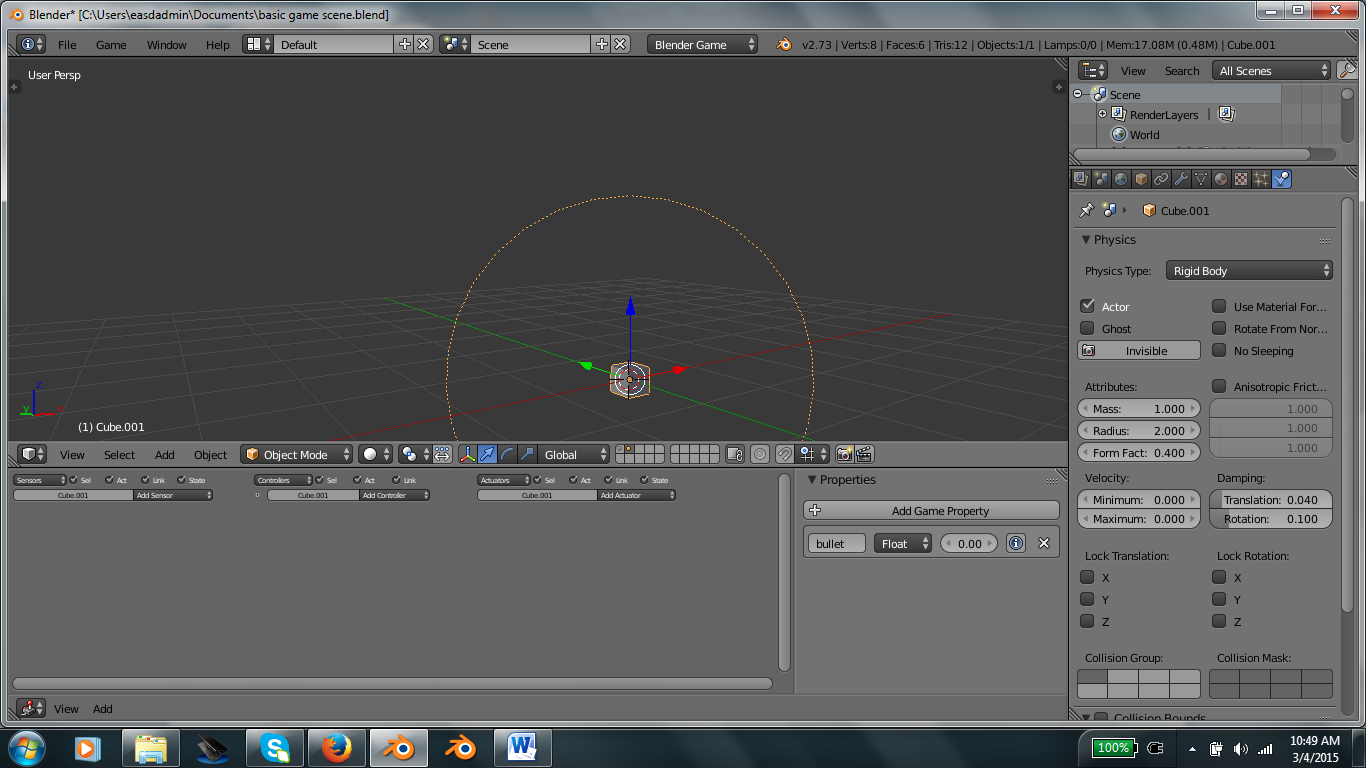The width and height of the screenshot is (1366, 768).
Task: Open the Help menu
Action: click(x=218, y=44)
